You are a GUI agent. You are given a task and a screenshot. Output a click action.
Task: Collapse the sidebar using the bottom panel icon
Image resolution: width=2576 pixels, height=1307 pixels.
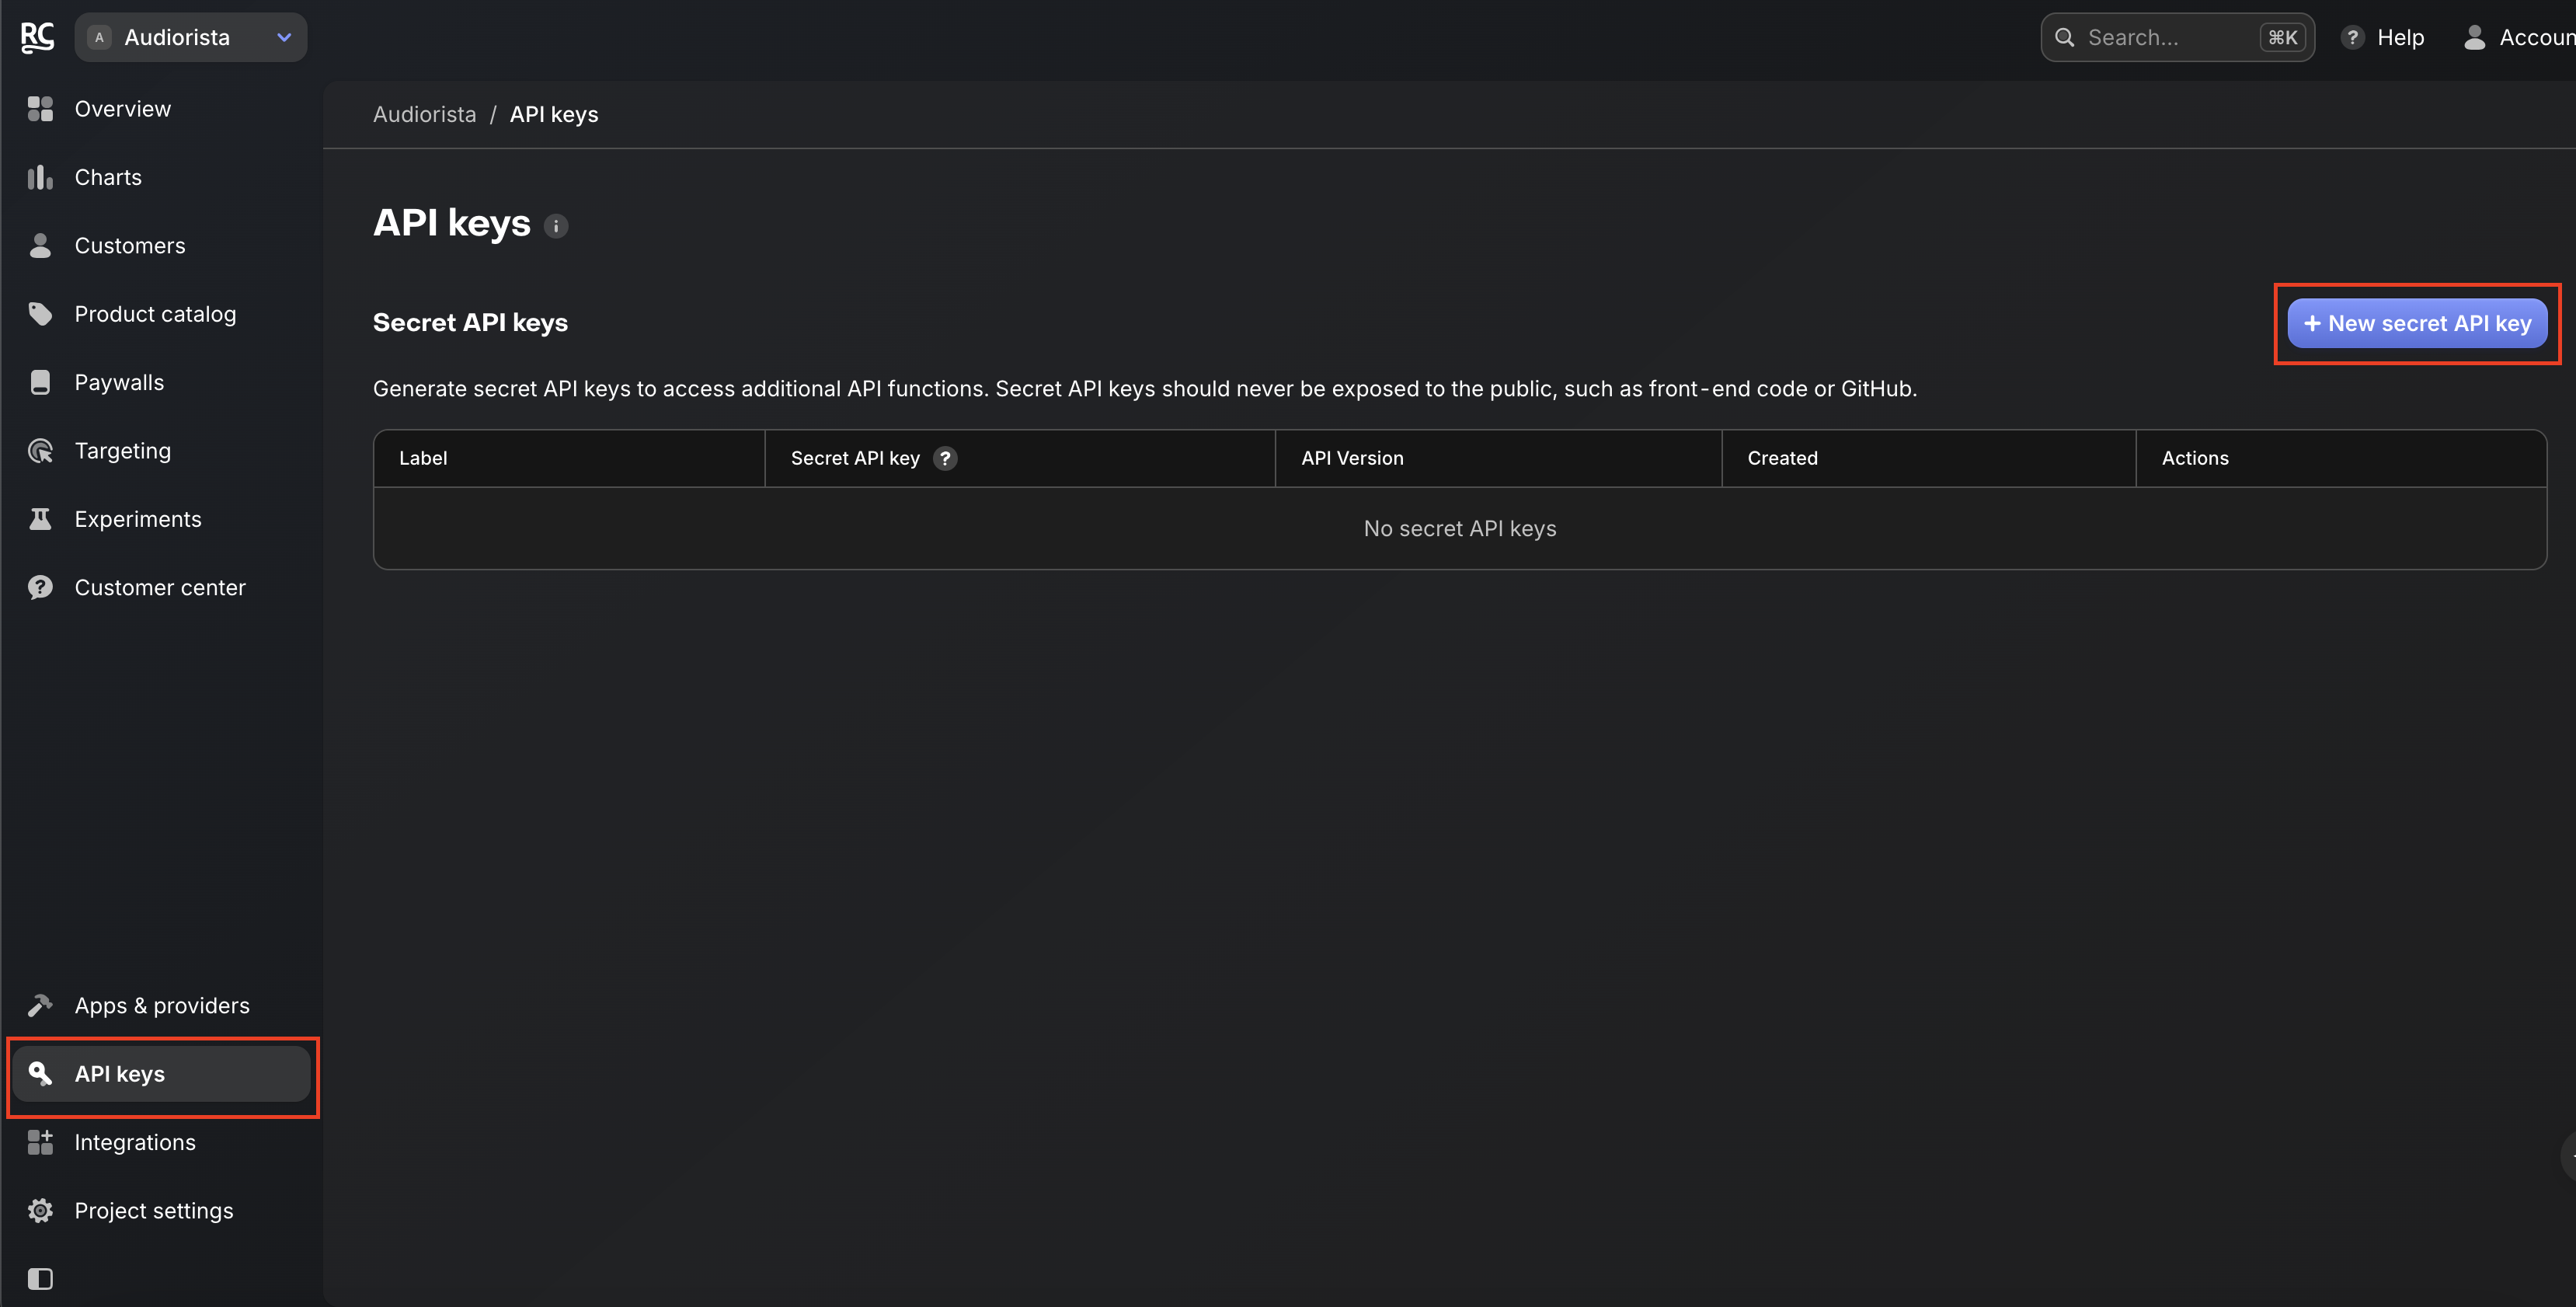tap(40, 1278)
